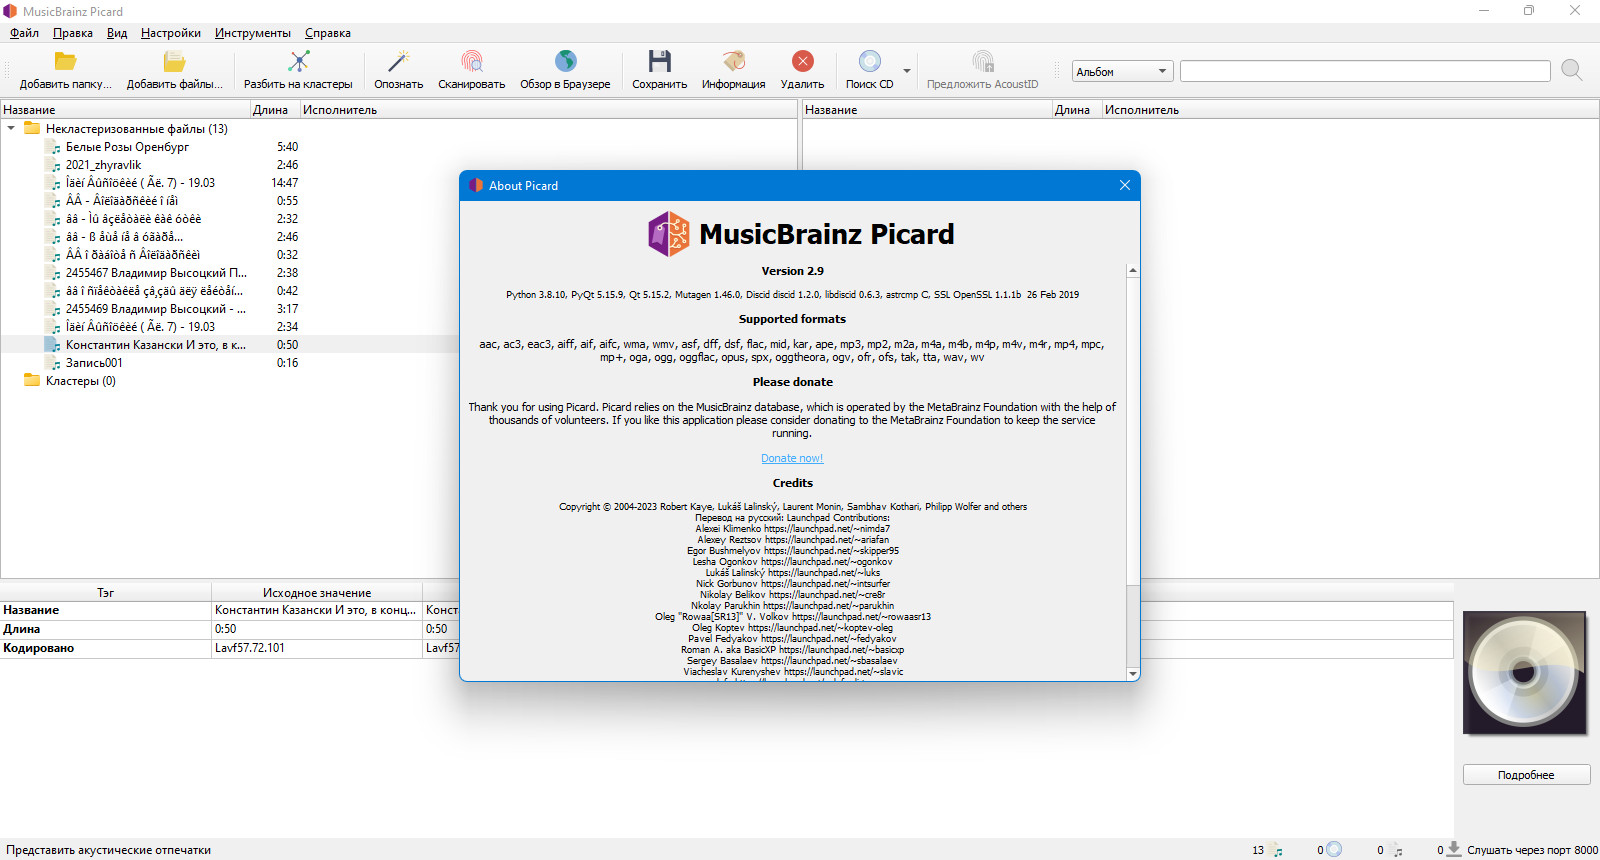Image resolution: width=1600 pixels, height=860 pixels.
Task: Select the file Запись001
Action: point(94,363)
